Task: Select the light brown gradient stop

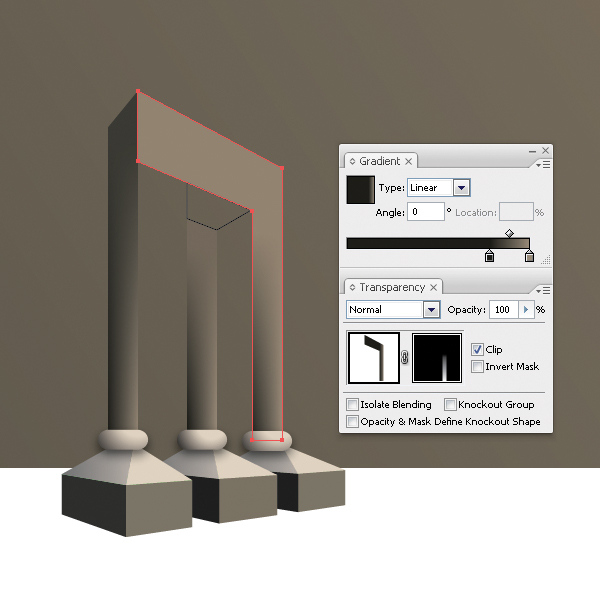Action: [529, 256]
